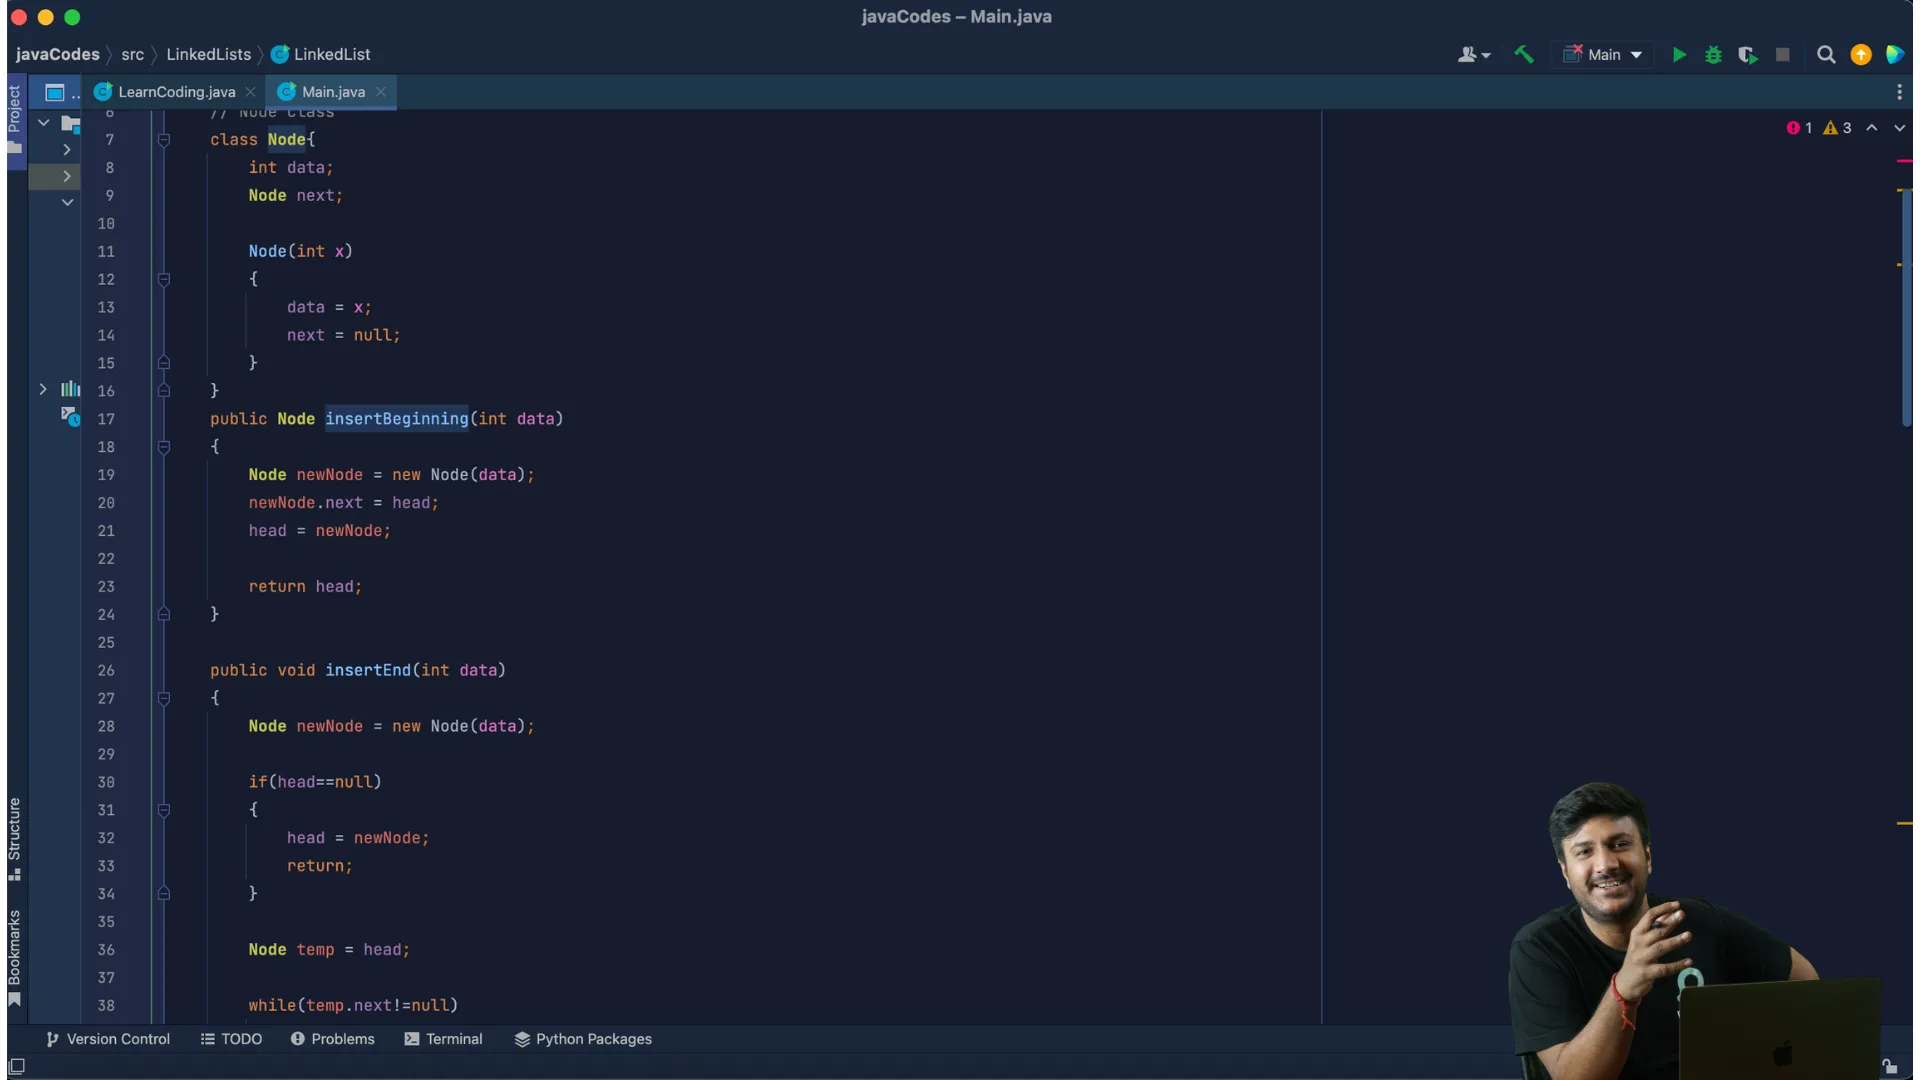Toggle the Project tool window stripe
The height and width of the screenshot is (1080, 1920).
coord(15,120)
